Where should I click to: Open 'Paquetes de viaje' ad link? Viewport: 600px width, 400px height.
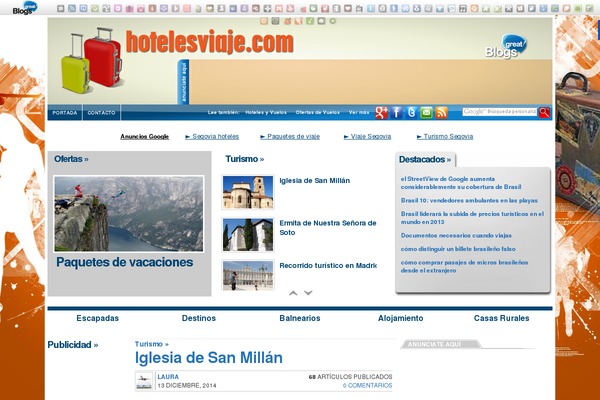[290, 137]
